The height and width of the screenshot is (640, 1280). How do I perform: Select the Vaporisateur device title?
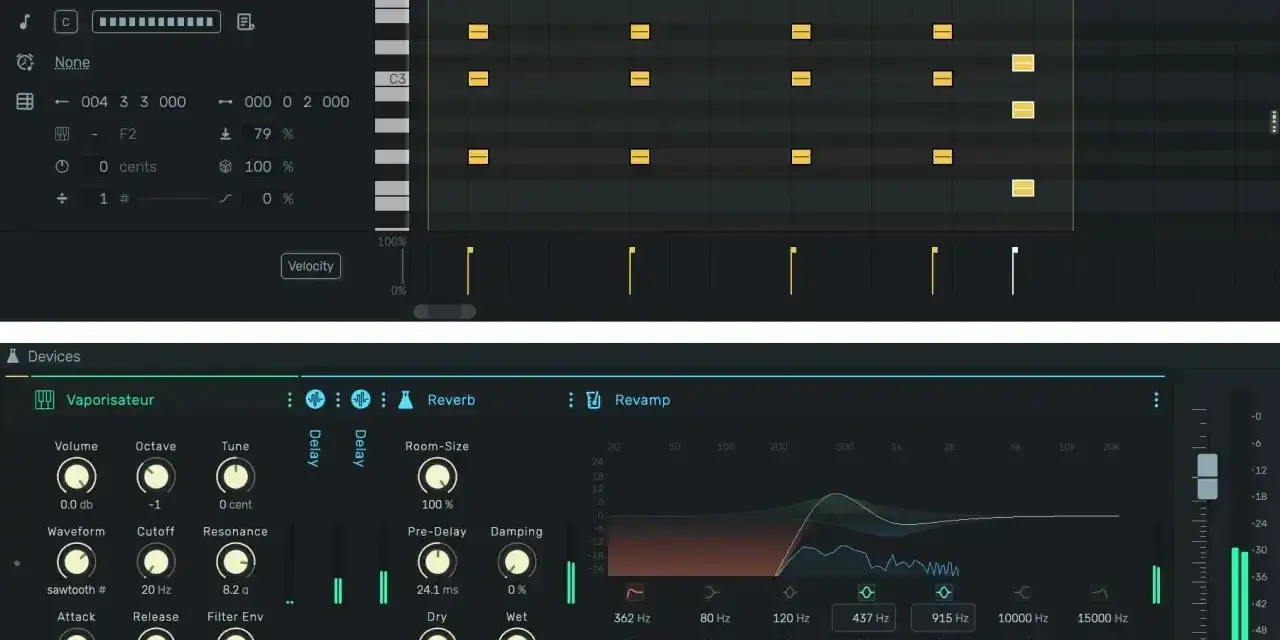(110, 400)
